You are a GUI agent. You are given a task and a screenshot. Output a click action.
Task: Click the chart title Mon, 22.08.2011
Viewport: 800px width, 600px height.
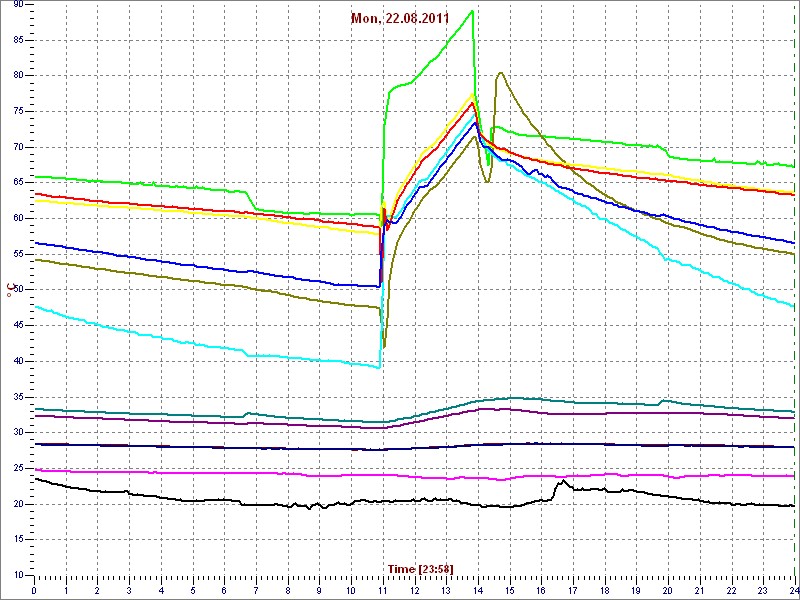[400, 19]
